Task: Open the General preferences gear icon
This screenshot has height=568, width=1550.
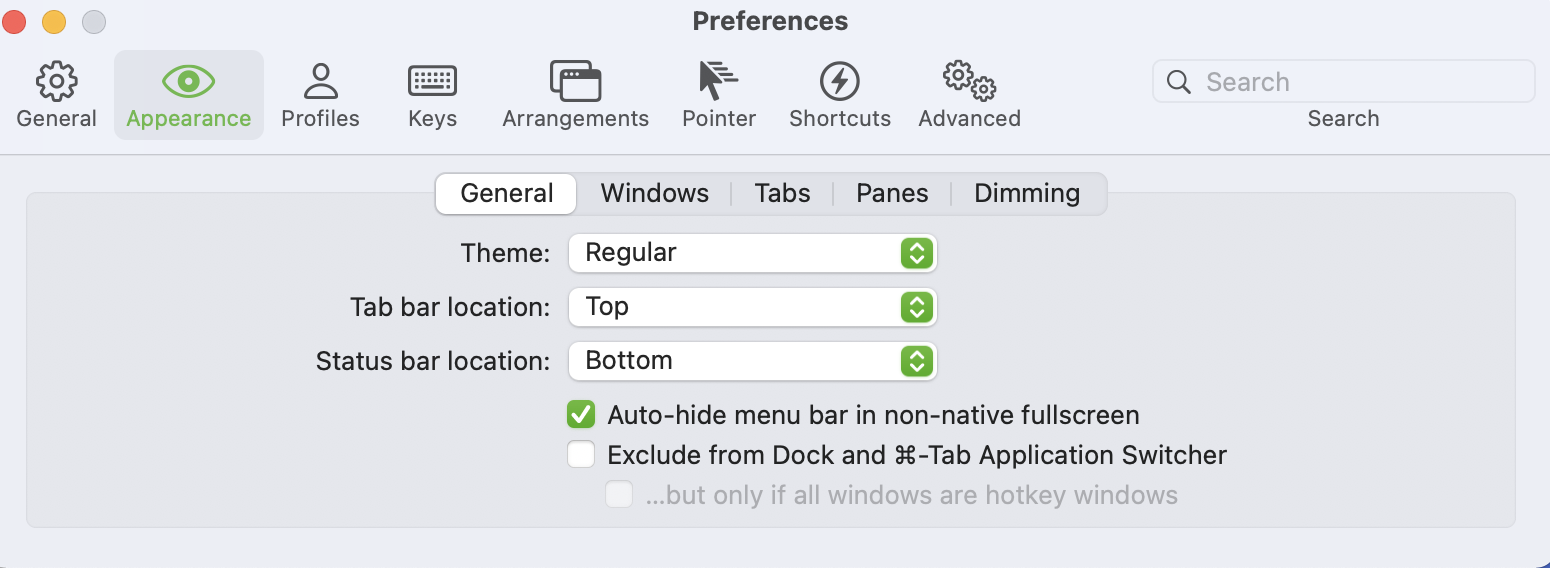Action: click(56, 82)
